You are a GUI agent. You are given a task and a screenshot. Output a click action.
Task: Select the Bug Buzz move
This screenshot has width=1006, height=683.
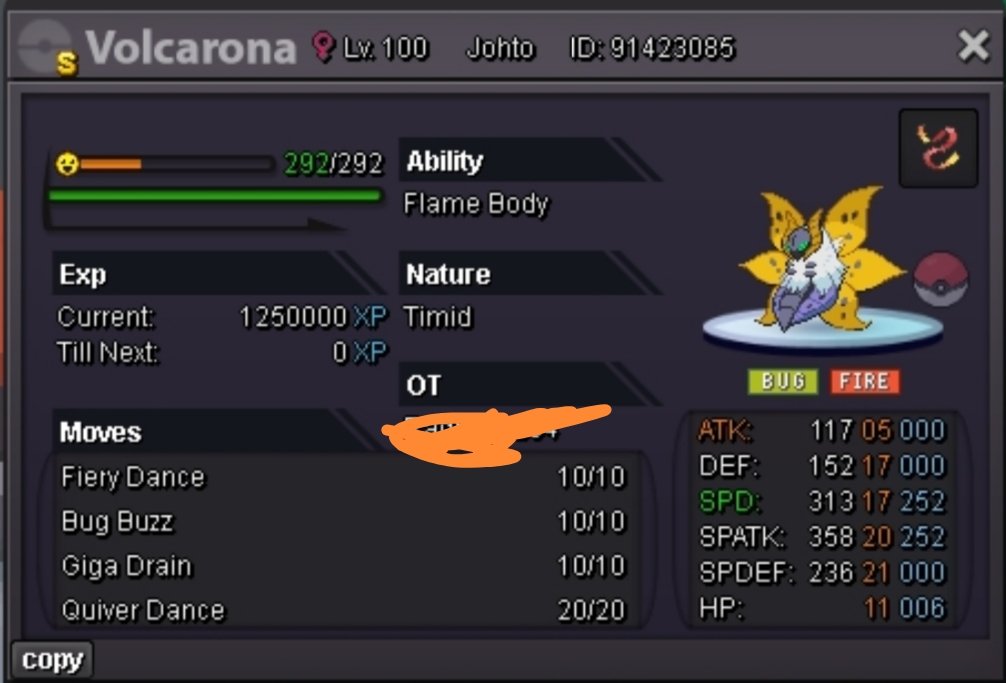[x=343, y=521]
